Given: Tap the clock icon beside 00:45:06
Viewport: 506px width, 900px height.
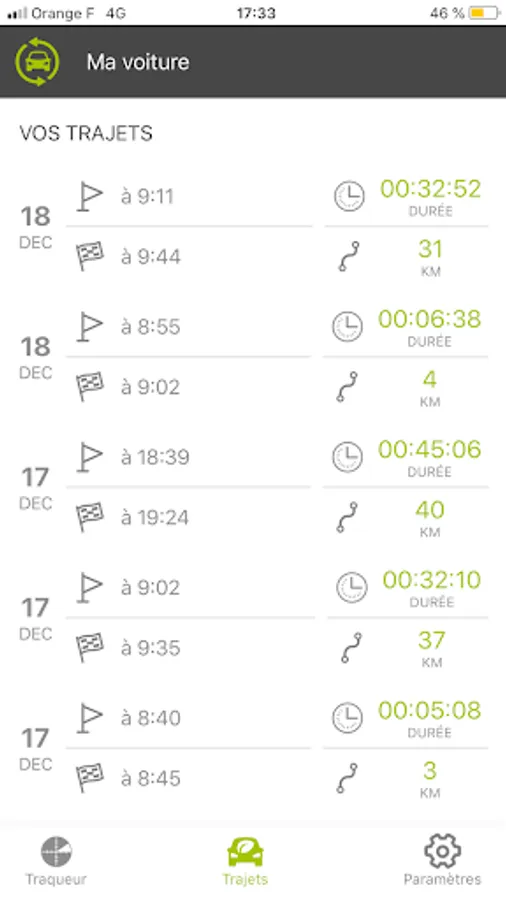Looking at the screenshot, I should [348, 457].
